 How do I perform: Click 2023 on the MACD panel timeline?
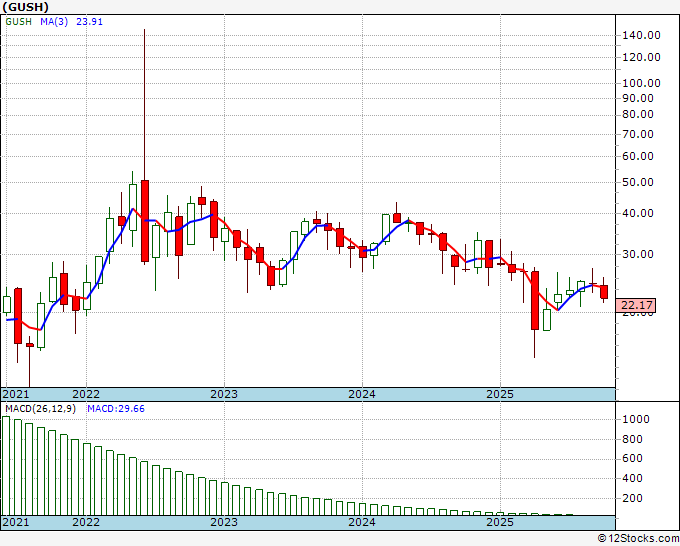click(x=224, y=522)
